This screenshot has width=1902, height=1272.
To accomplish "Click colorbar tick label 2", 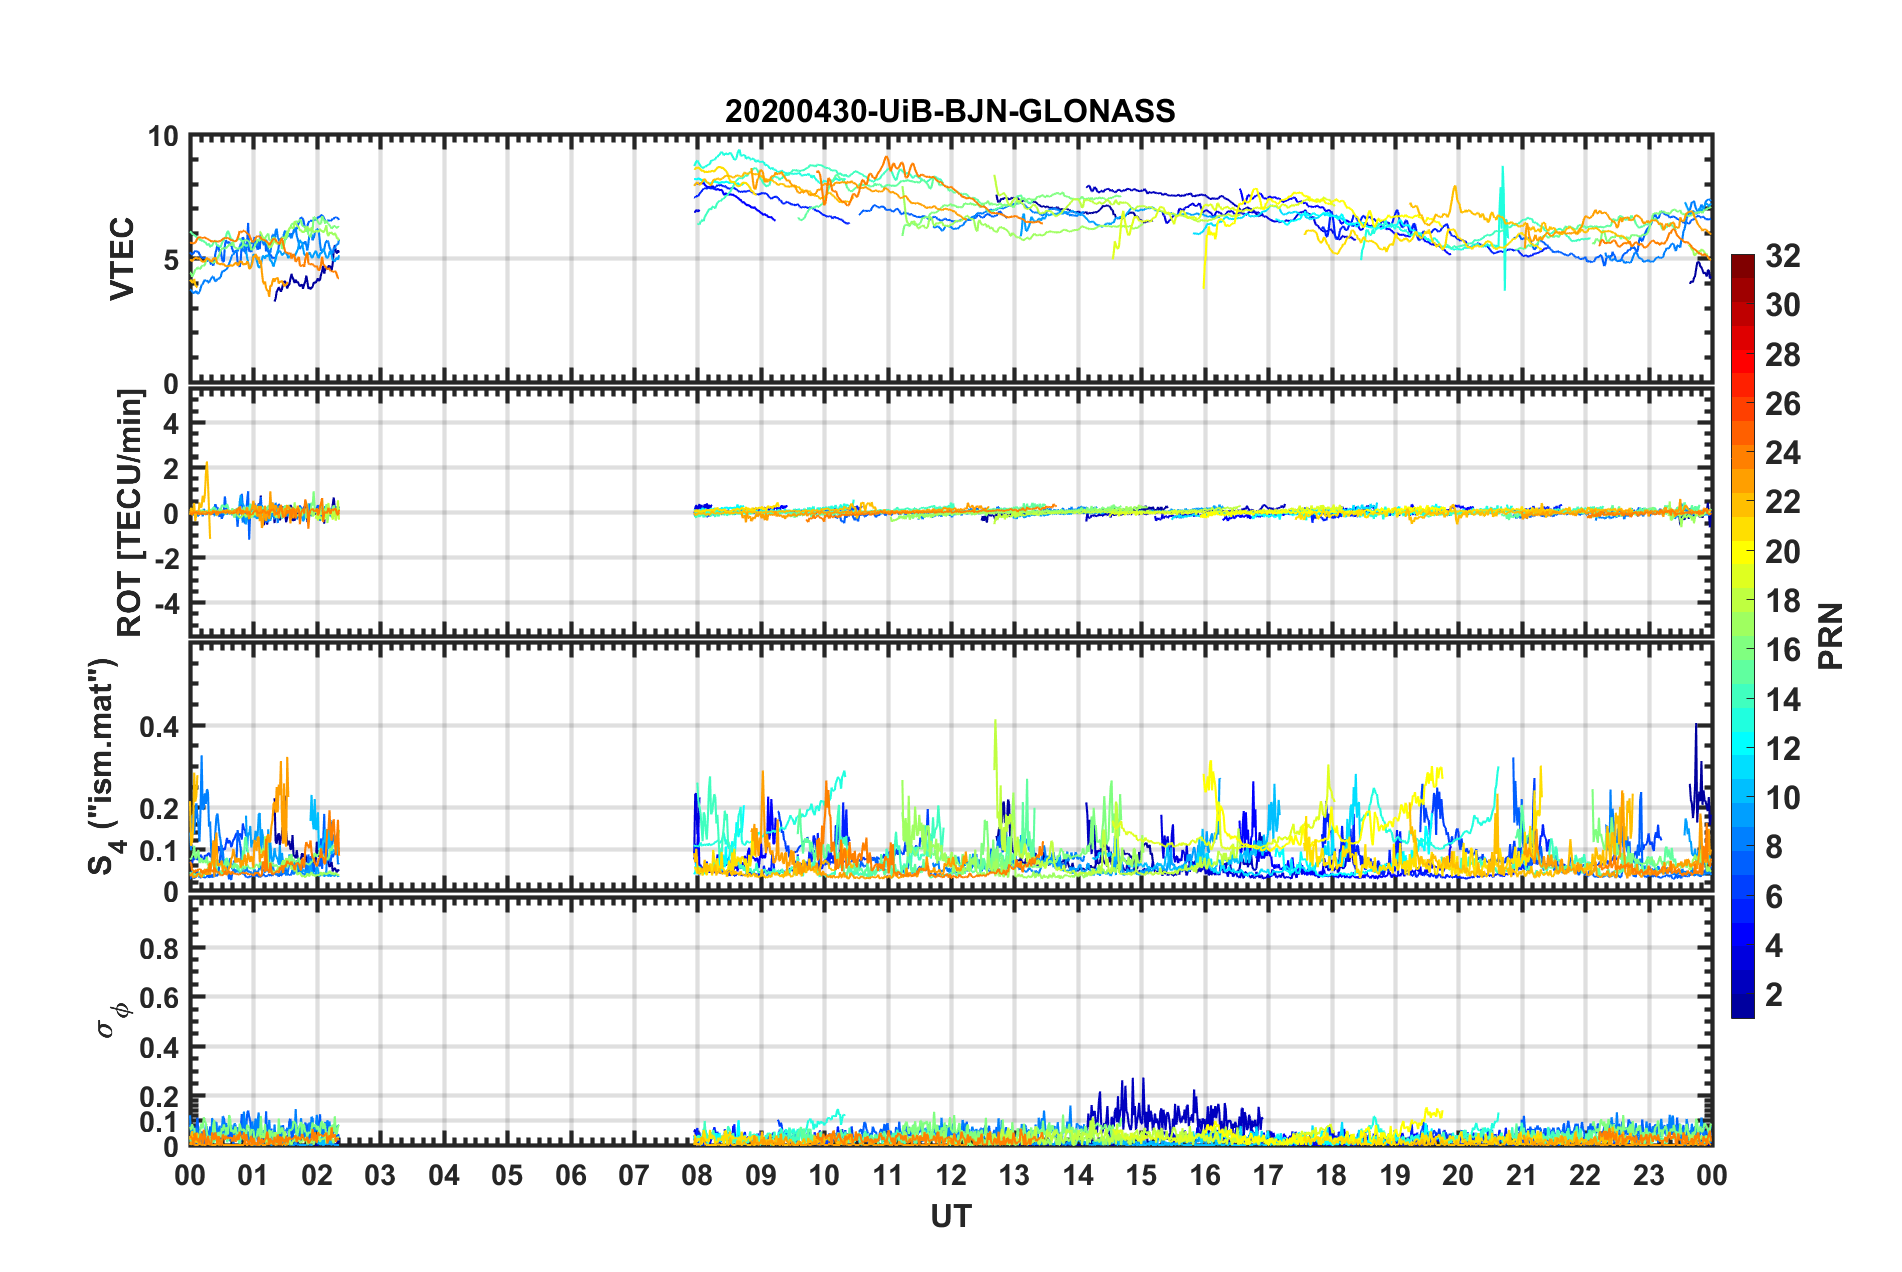I will (1774, 994).
